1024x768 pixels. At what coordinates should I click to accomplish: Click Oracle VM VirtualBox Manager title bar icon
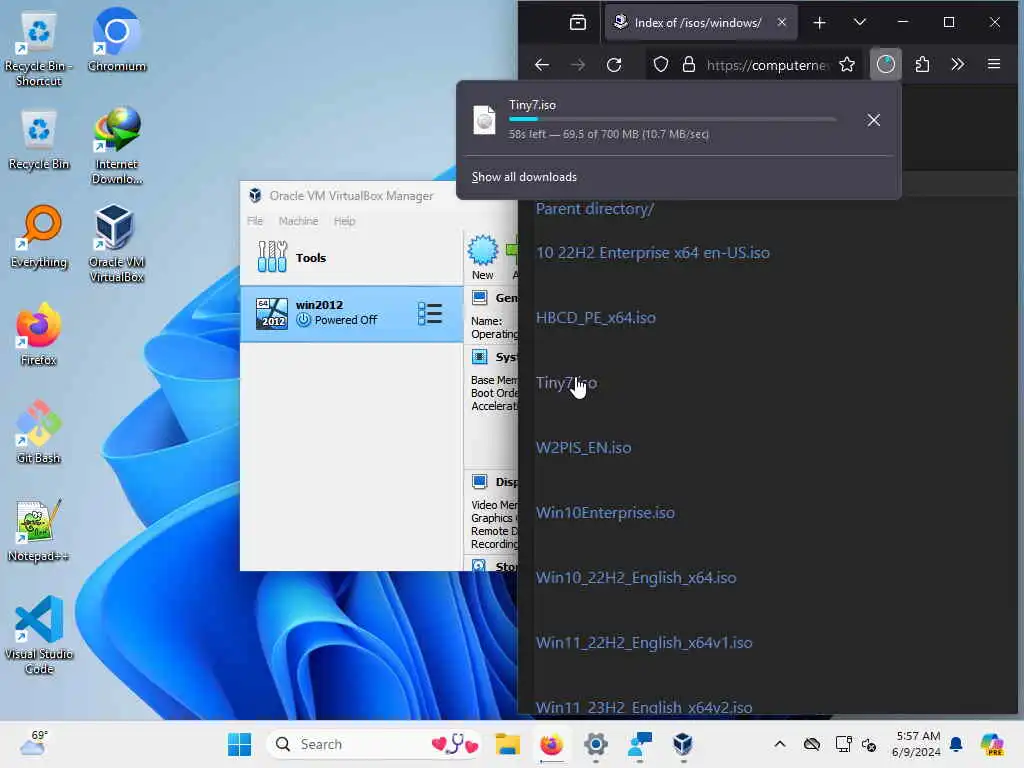coord(255,195)
